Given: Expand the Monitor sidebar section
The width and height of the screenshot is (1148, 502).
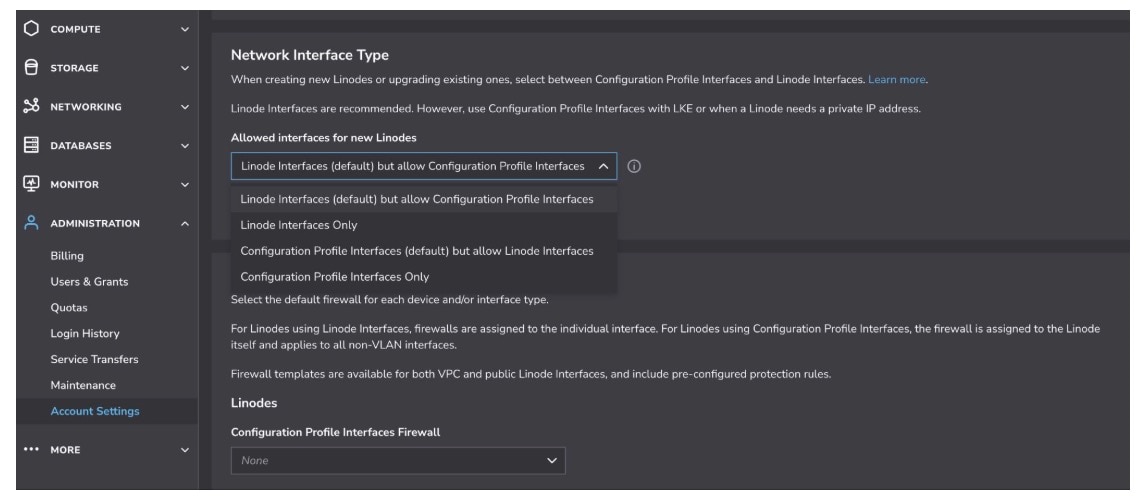Looking at the screenshot, I should click(184, 184).
